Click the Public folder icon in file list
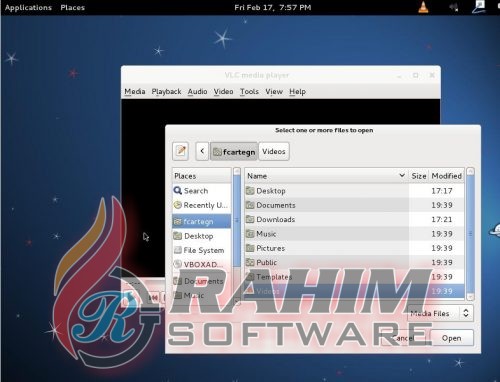This screenshot has height=382, width=500. 250,262
